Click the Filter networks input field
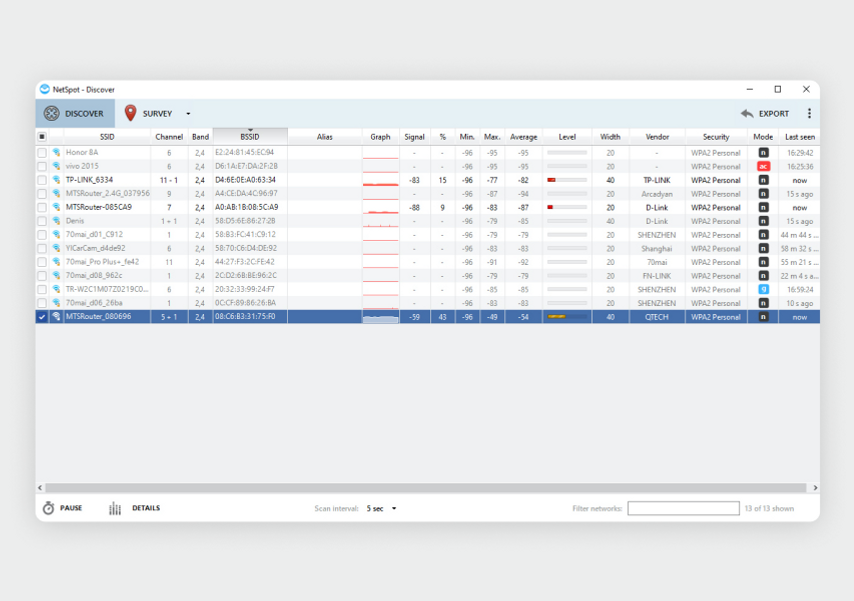This screenshot has width=854, height=601. coord(683,508)
